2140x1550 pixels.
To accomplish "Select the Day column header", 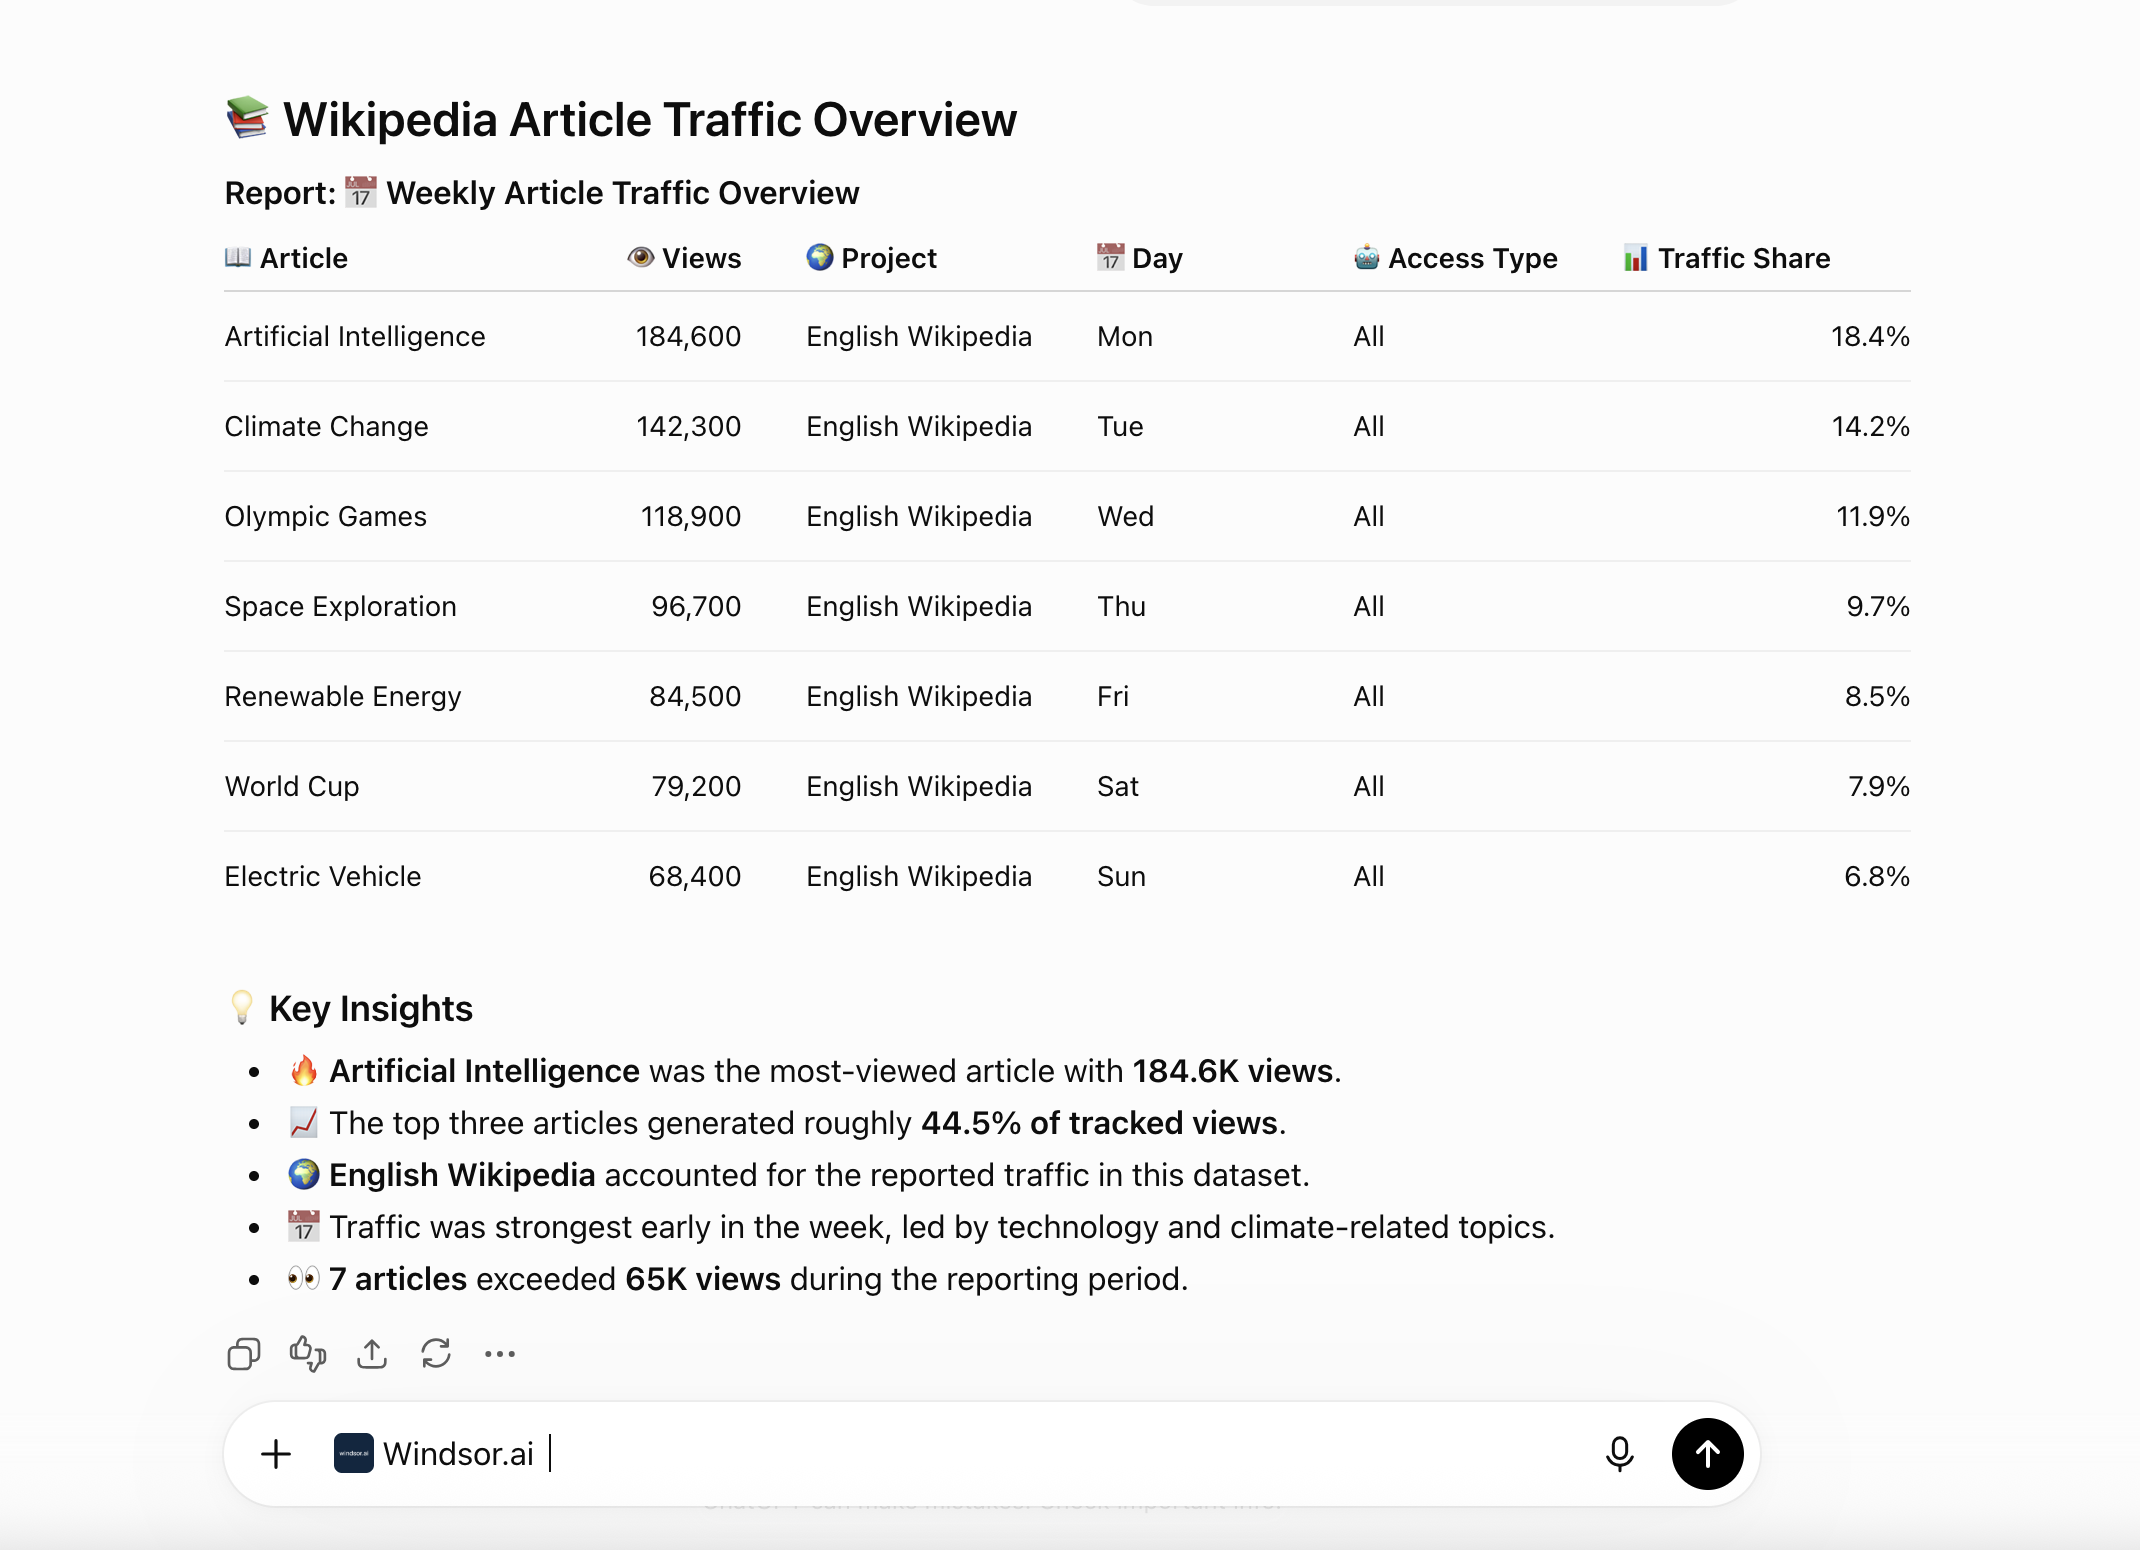I will pos(1140,258).
